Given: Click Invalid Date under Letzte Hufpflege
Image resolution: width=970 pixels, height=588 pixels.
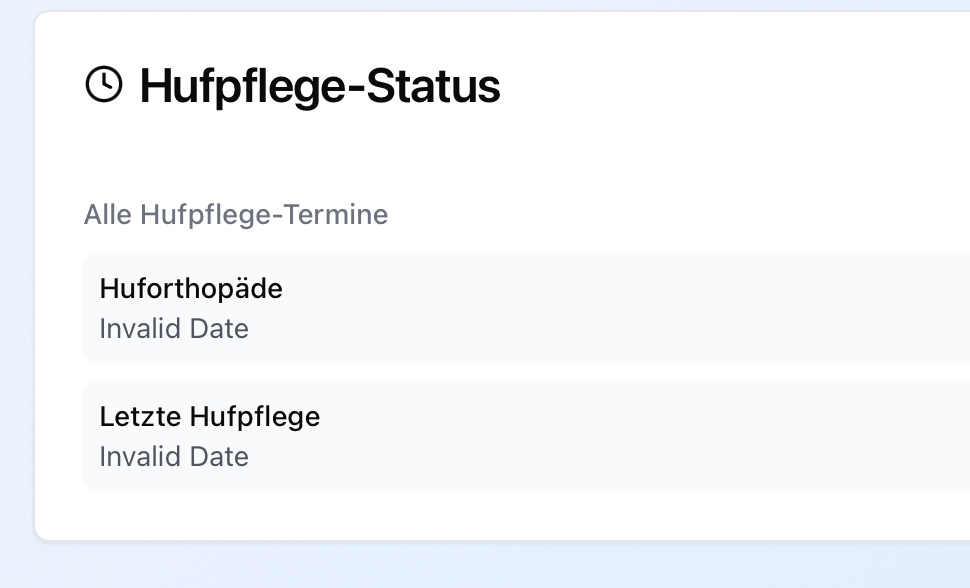Looking at the screenshot, I should click(174, 457).
